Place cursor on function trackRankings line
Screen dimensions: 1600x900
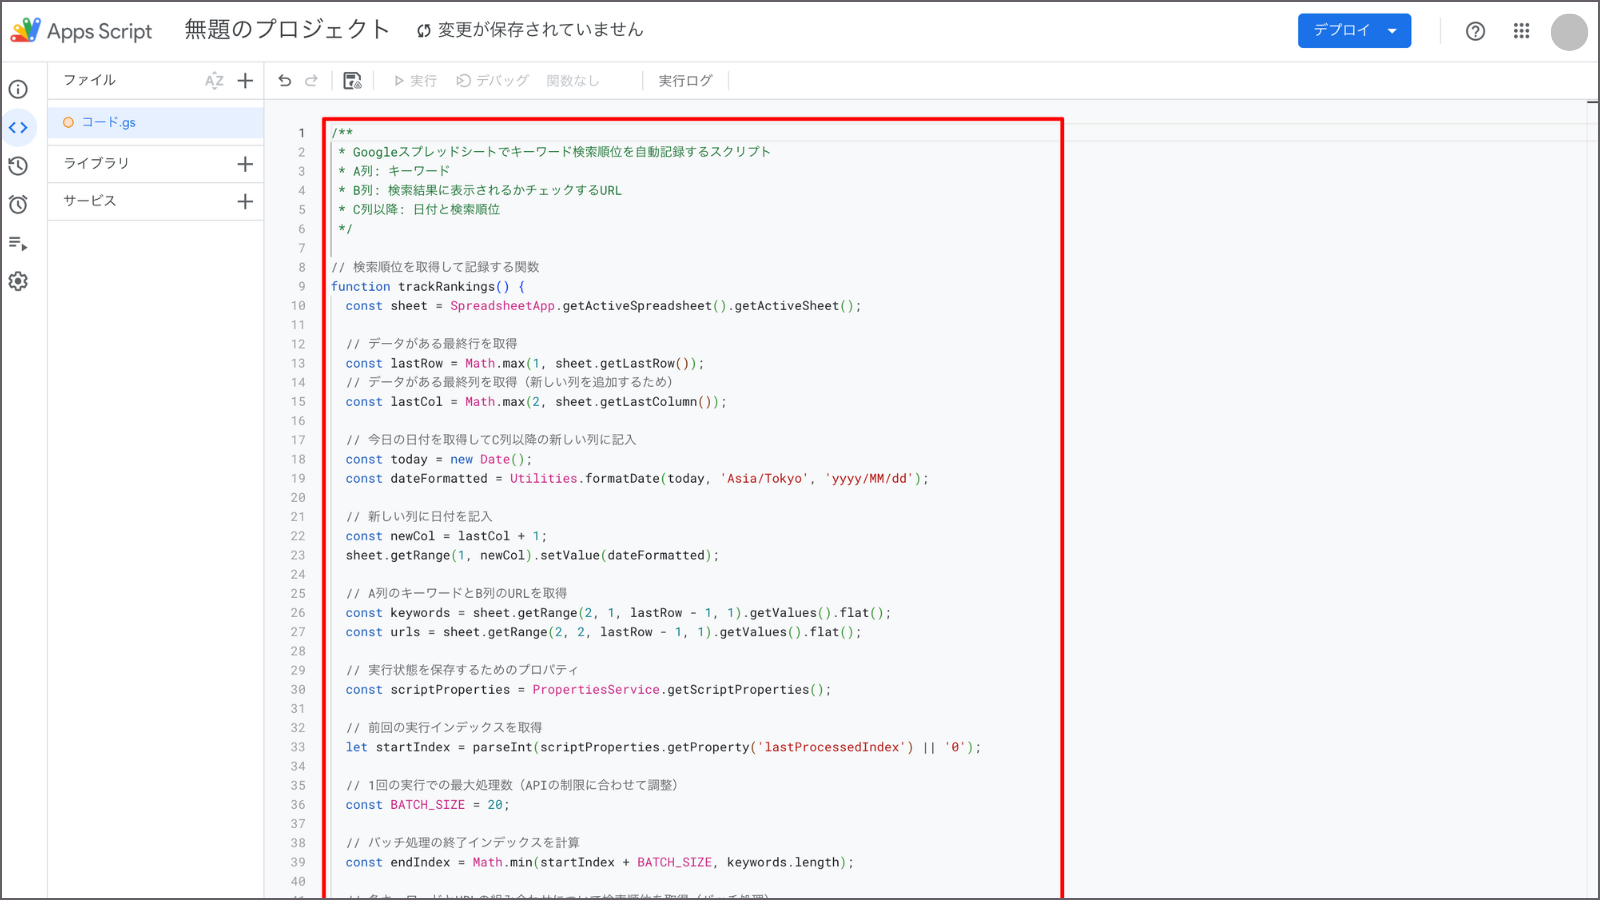coord(427,286)
